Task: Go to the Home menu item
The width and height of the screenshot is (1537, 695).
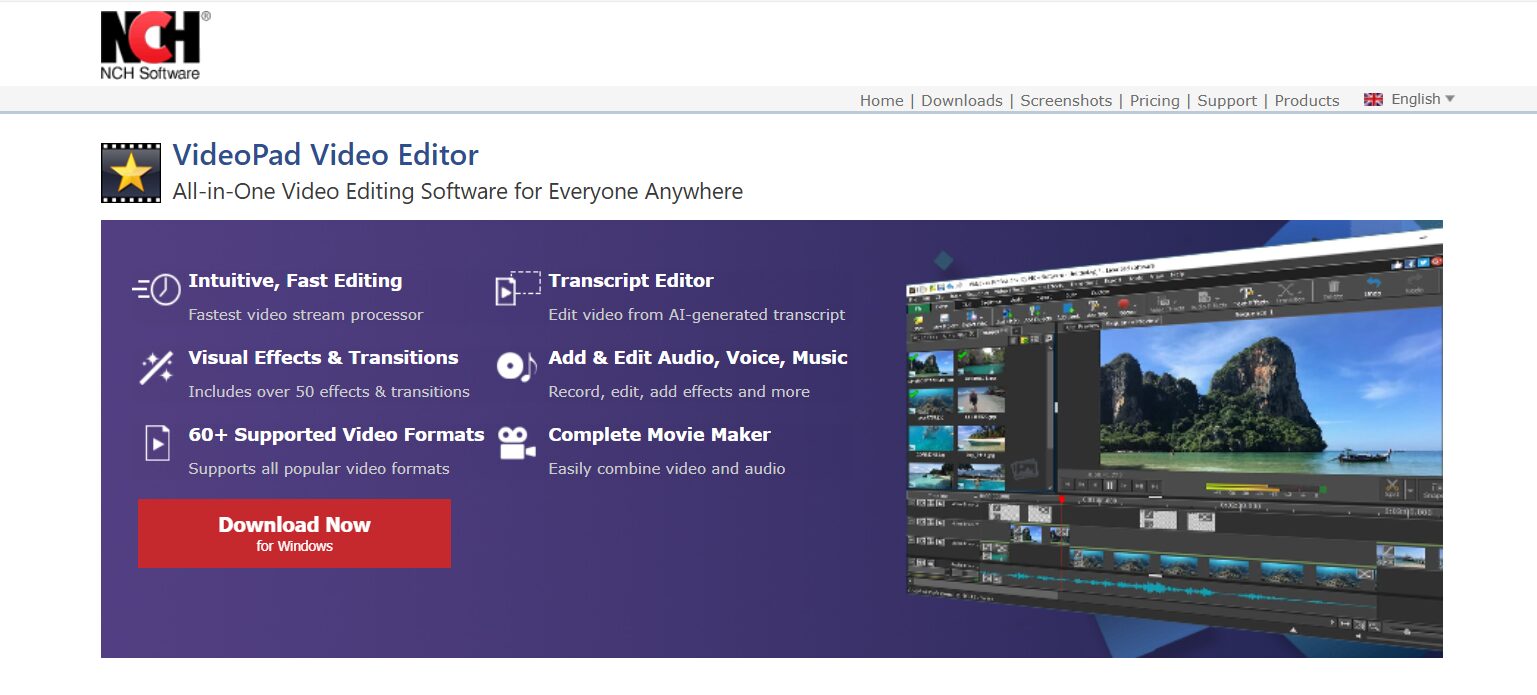Action: 881,101
